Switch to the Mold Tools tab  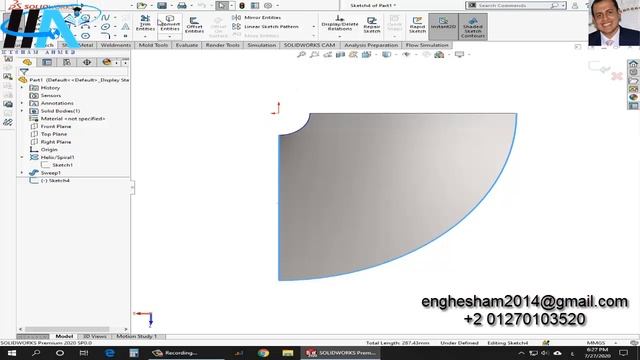[x=153, y=45]
